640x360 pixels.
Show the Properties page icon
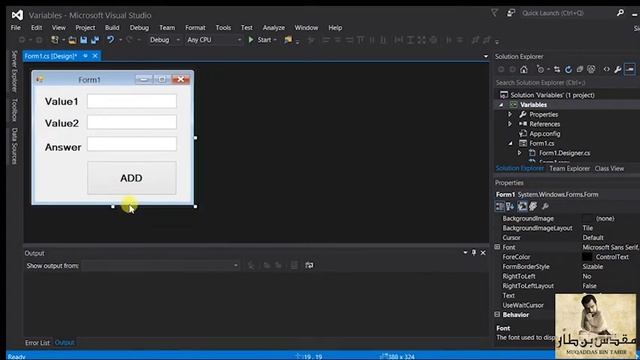pos(522,207)
